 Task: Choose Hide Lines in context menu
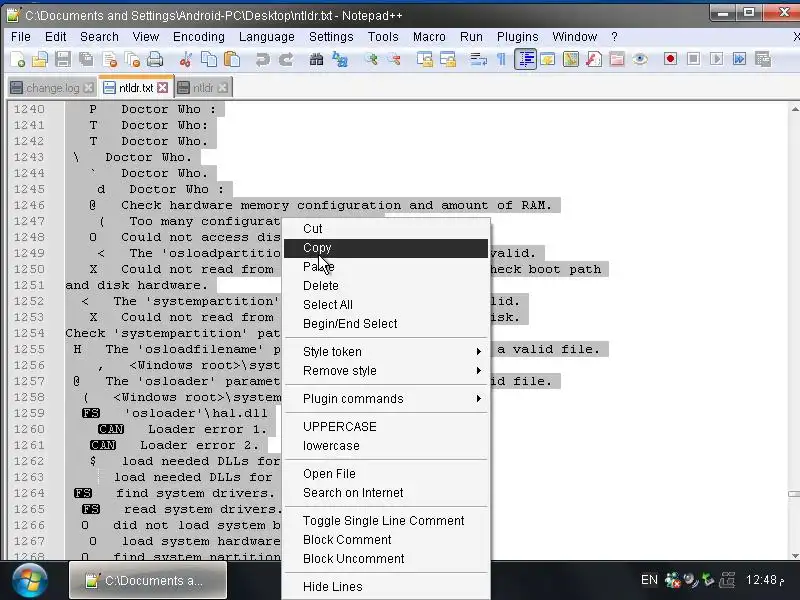point(386,587)
